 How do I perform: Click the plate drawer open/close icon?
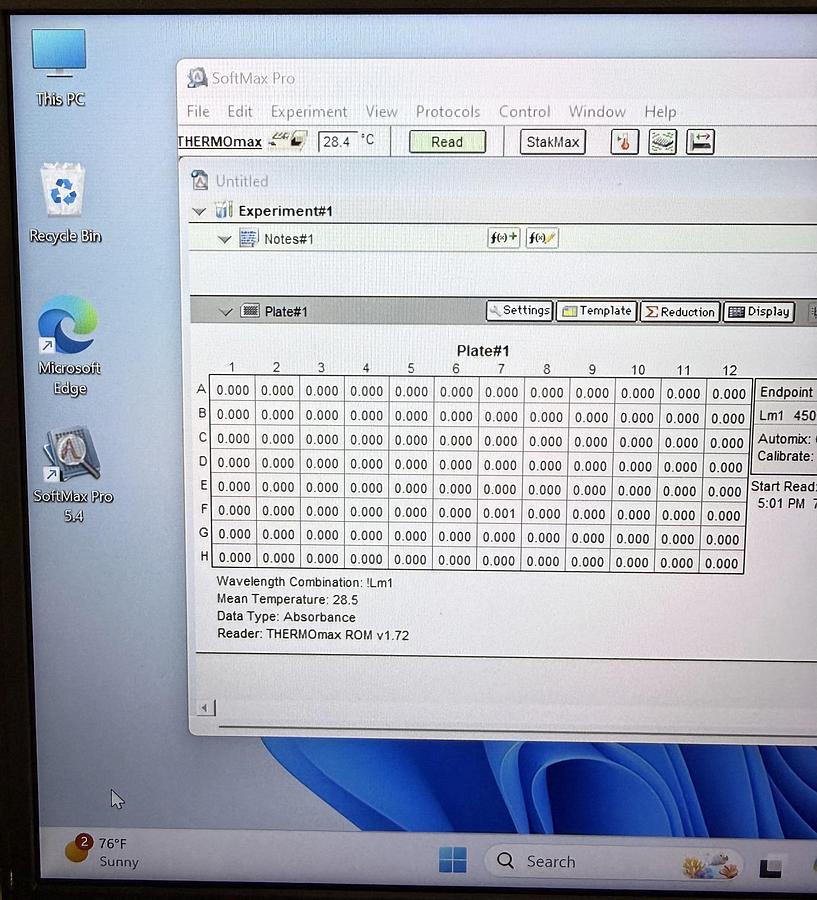click(x=700, y=142)
